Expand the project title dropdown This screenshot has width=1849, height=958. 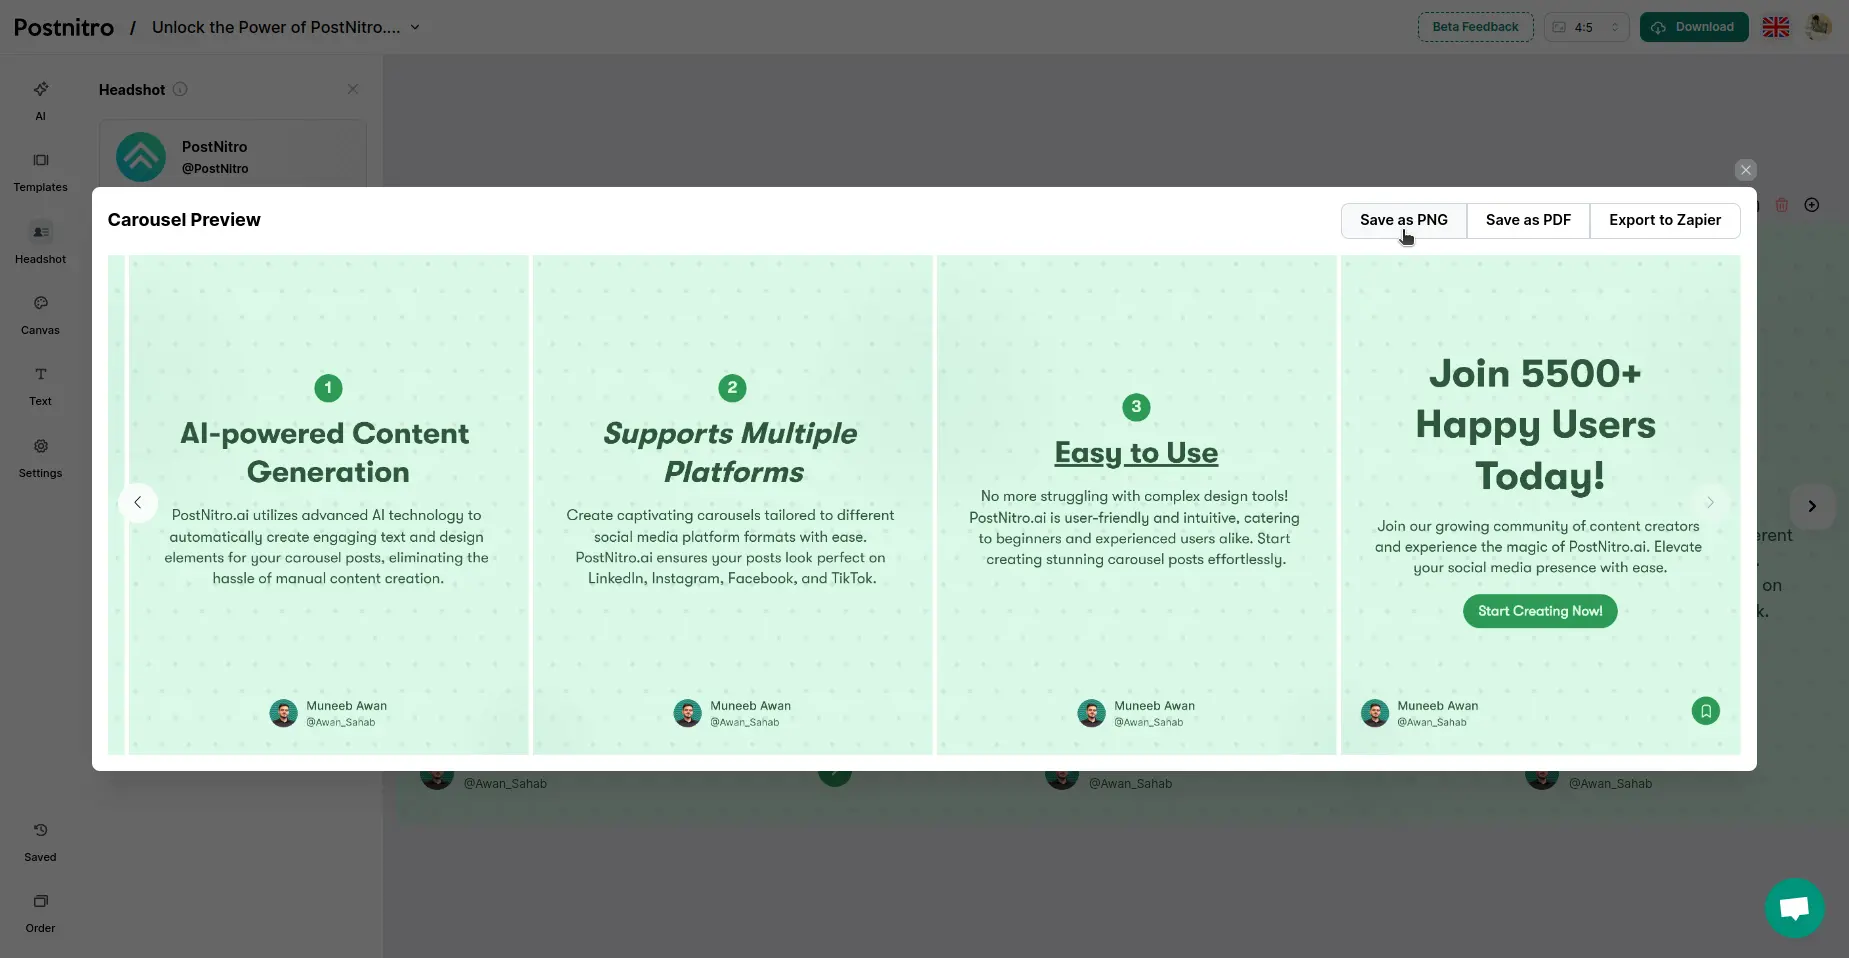415,27
